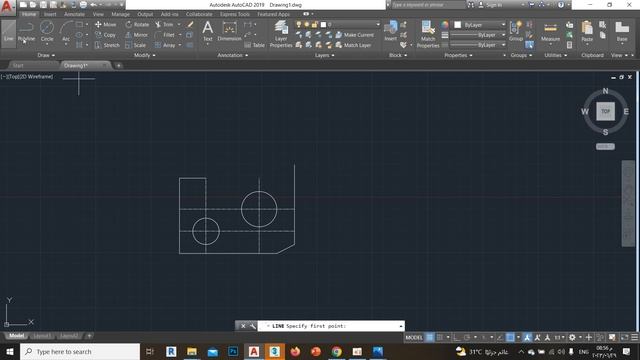Switch to the Output ribbon tab

pyautogui.click(x=145, y=14)
